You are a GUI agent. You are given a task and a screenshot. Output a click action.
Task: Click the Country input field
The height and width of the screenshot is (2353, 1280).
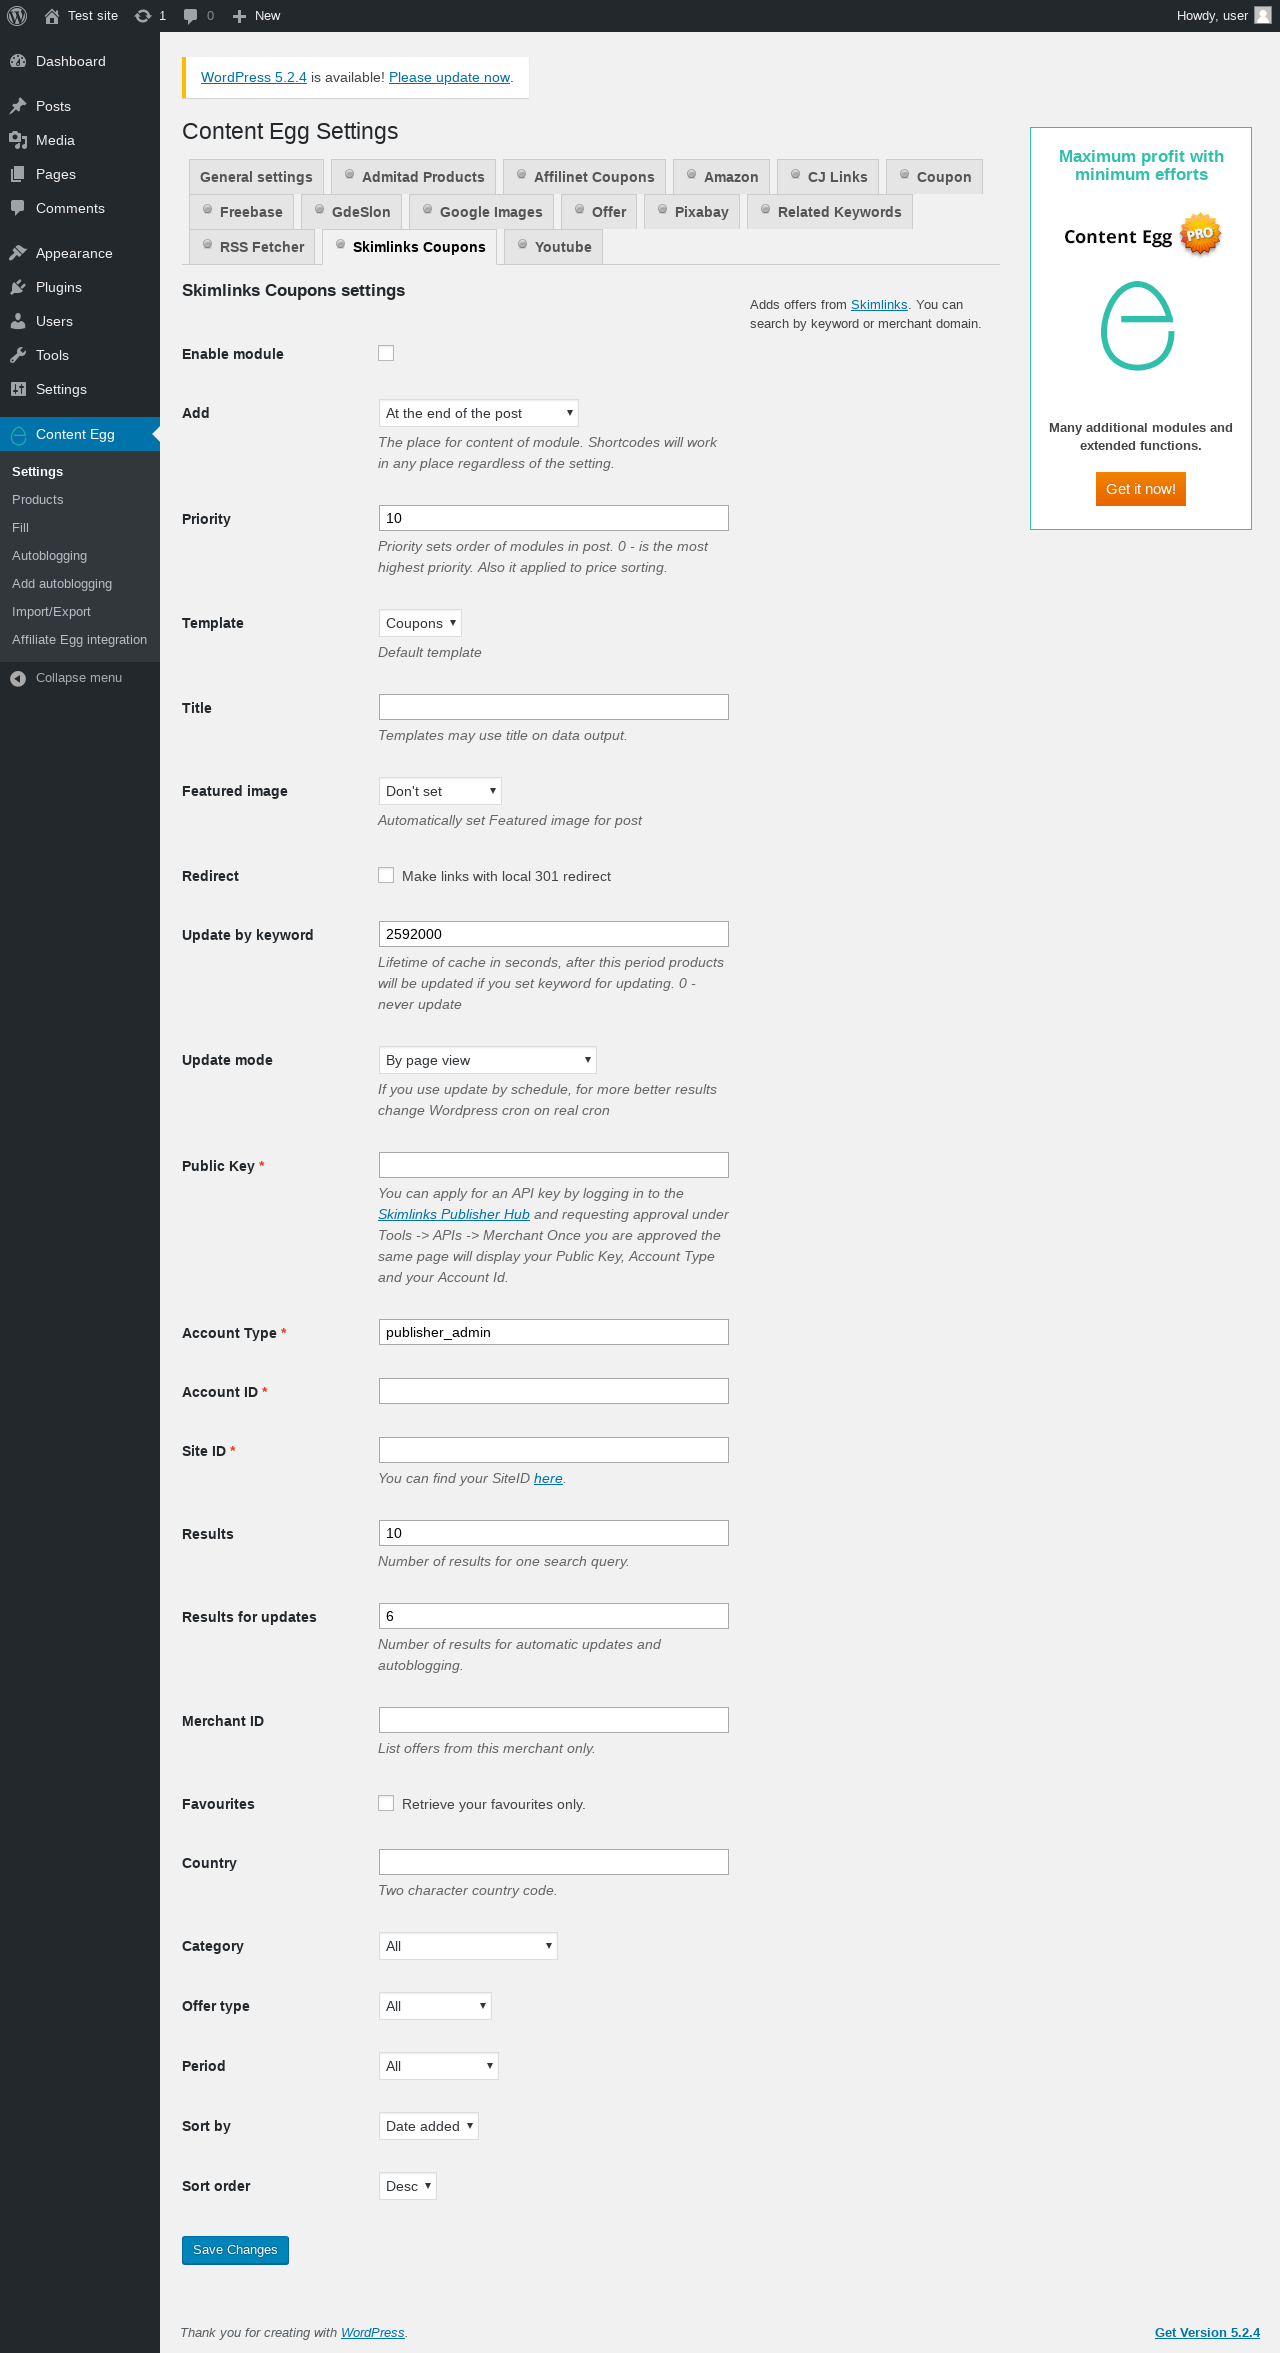click(x=554, y=1862)
